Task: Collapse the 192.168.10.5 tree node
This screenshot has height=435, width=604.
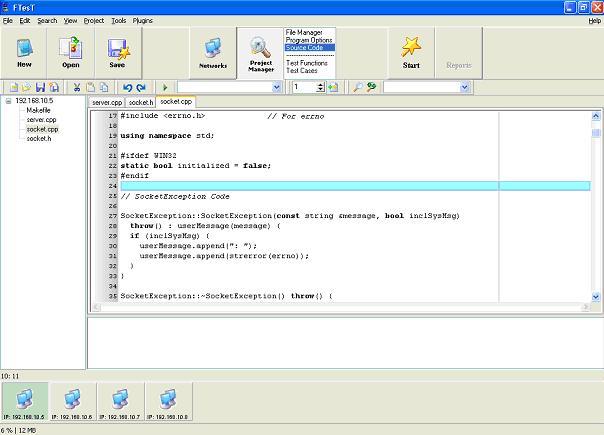Action: tap(9, 101)
